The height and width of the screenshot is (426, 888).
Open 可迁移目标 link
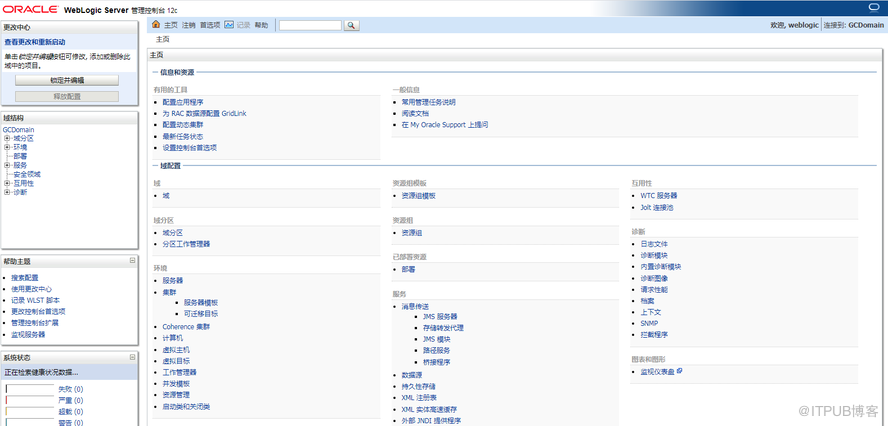[x=200, y=313]
